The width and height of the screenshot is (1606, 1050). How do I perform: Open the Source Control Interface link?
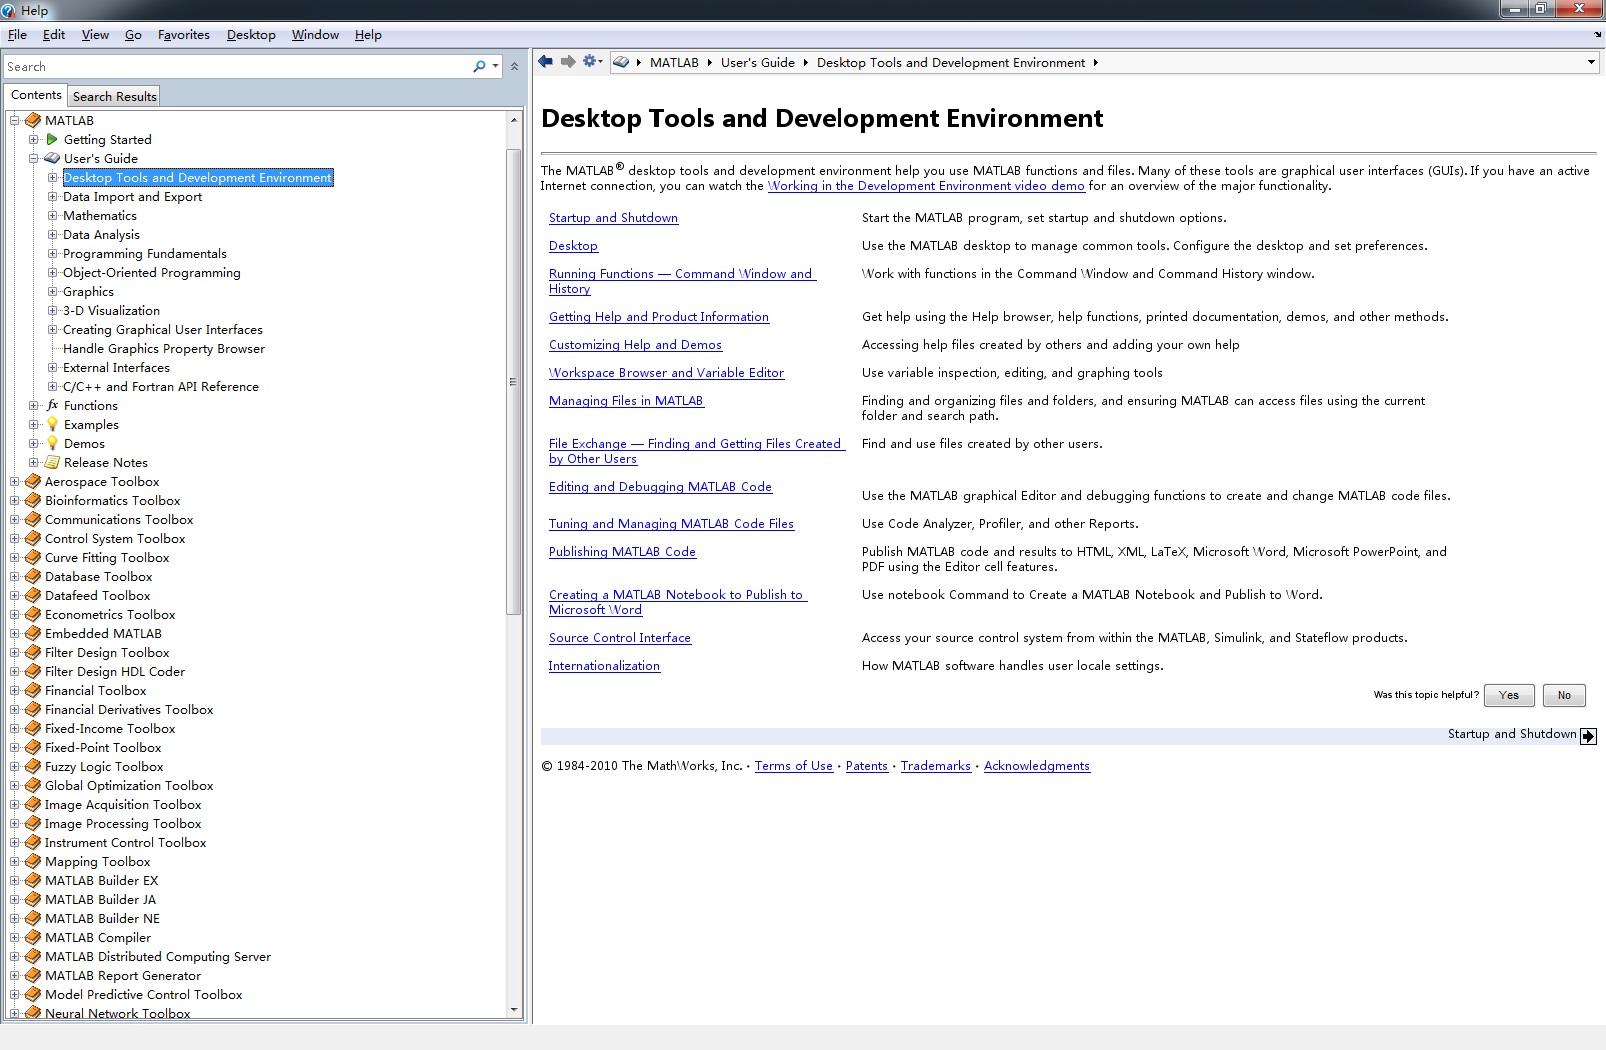(x=619, y=637)
